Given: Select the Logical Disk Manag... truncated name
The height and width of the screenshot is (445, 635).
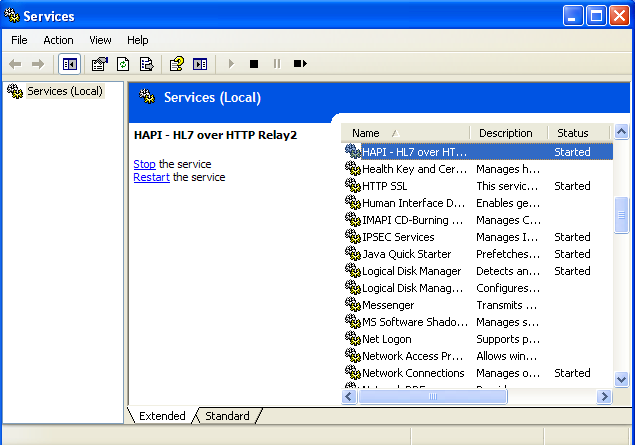Looking at the screenshot, I should (412, 288).
